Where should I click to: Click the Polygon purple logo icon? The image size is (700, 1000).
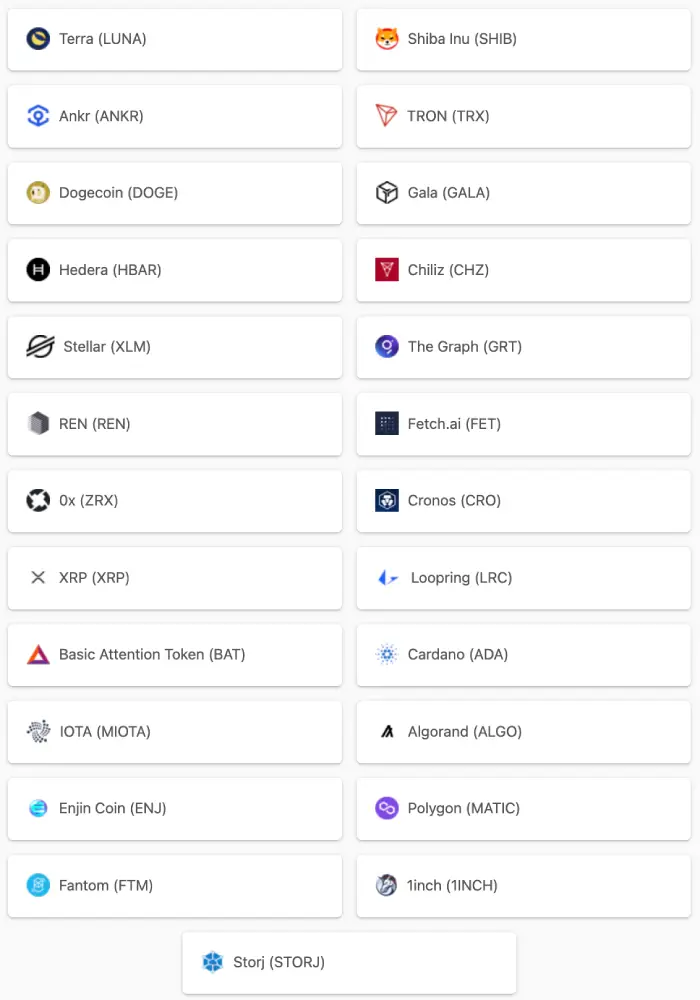[387, 808]
